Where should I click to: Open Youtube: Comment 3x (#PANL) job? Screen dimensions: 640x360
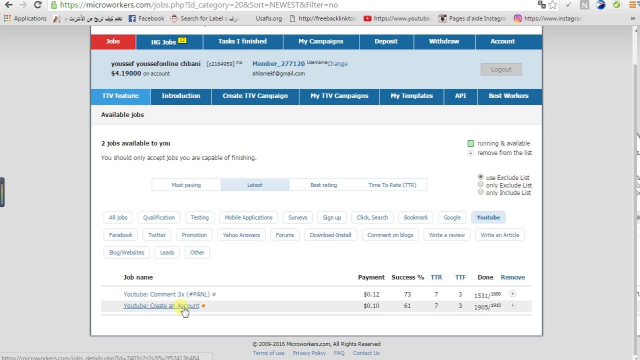click(x=167, y=294)
